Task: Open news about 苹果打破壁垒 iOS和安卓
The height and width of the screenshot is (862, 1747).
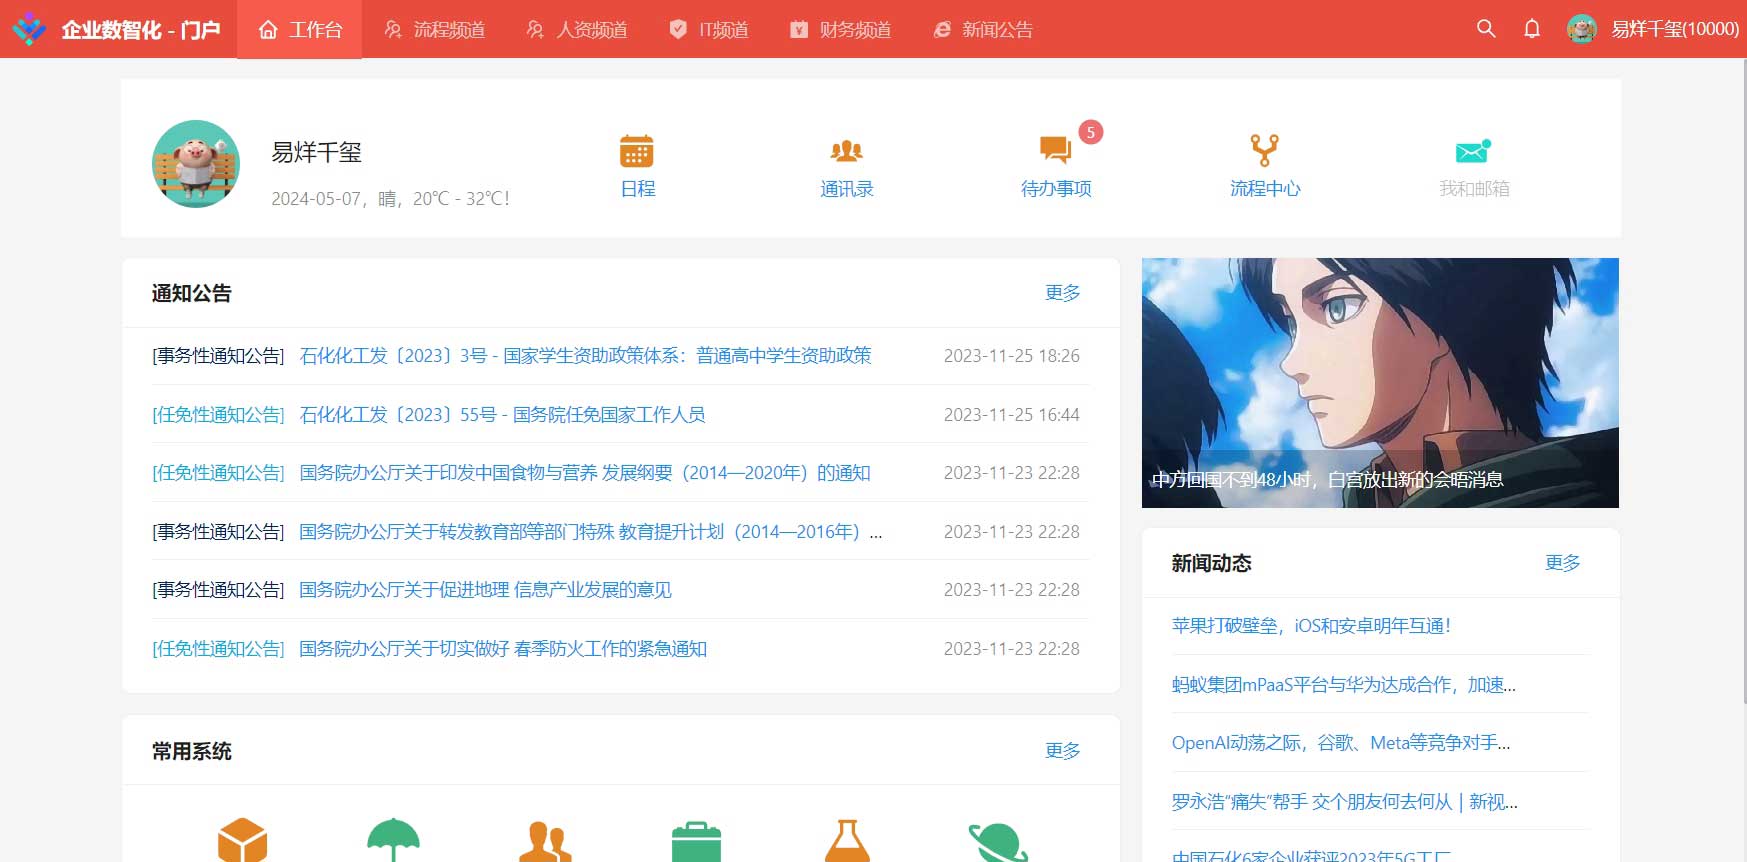Action: pos(1311,626)
